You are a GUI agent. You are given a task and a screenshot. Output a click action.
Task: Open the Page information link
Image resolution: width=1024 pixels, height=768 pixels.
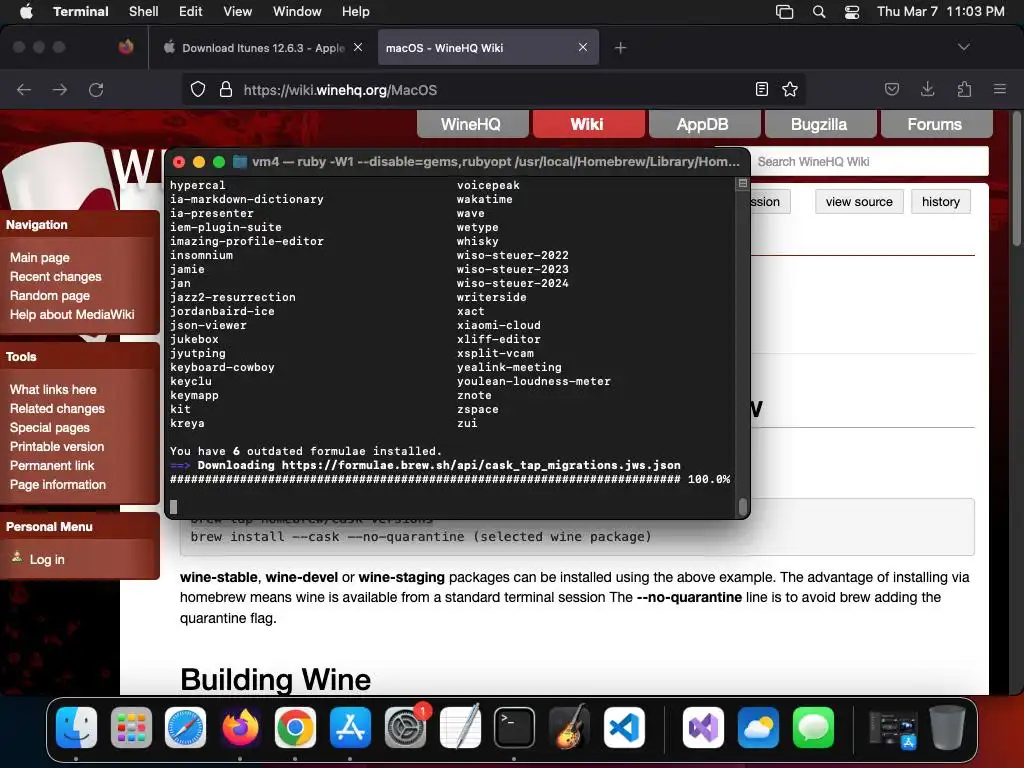pos(57,484)
